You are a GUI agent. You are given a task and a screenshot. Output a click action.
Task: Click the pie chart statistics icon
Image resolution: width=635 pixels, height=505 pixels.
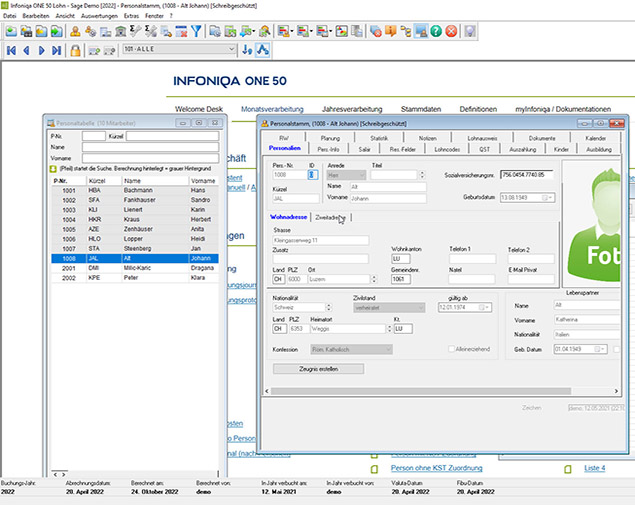click(342, 31)
